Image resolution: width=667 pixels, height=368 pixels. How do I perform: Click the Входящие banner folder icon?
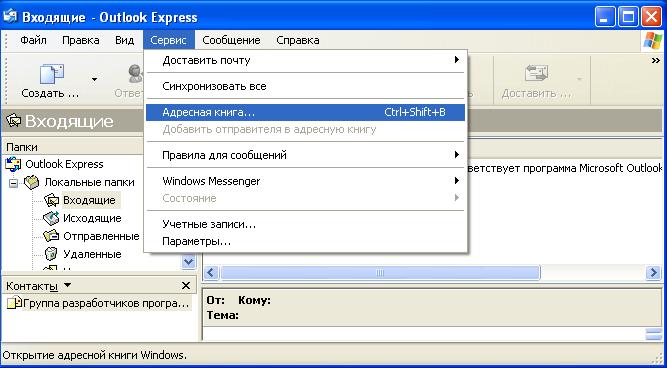13,121
